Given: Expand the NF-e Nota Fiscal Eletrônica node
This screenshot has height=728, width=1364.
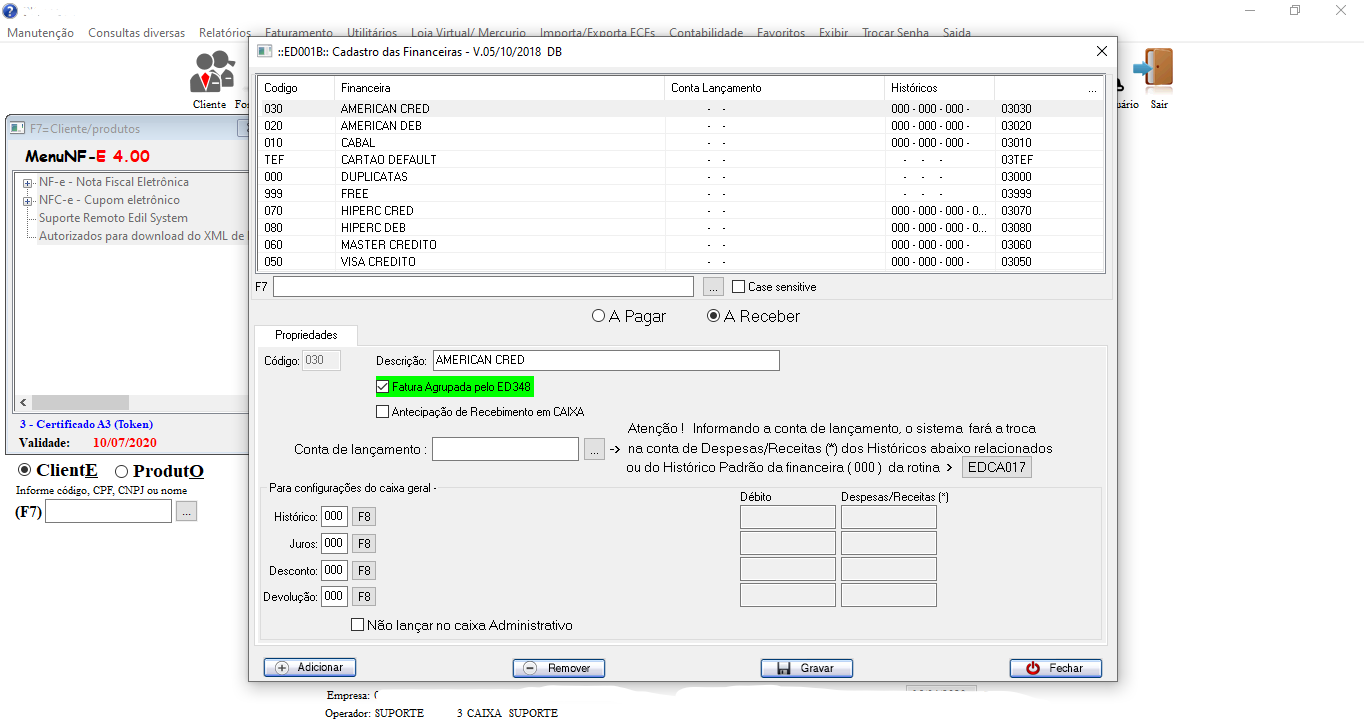Looking at the screenshot, I should tap(28, 183).
